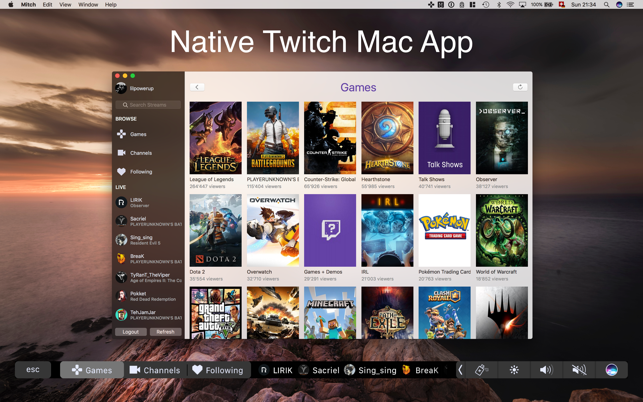
Task: Tap Sacriel on the Touch Bar
Action: (319, 370)
